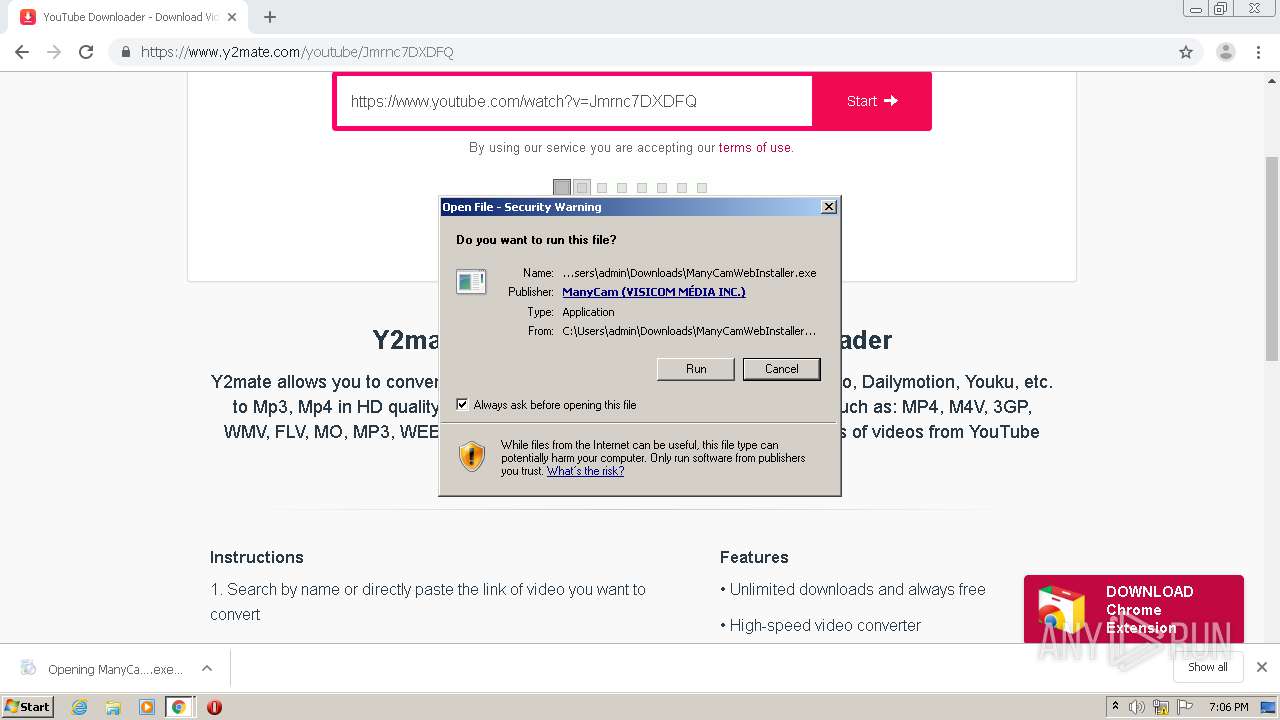Select the last slider indicator square
The image size is (1280, 720).
pos(702,188)
